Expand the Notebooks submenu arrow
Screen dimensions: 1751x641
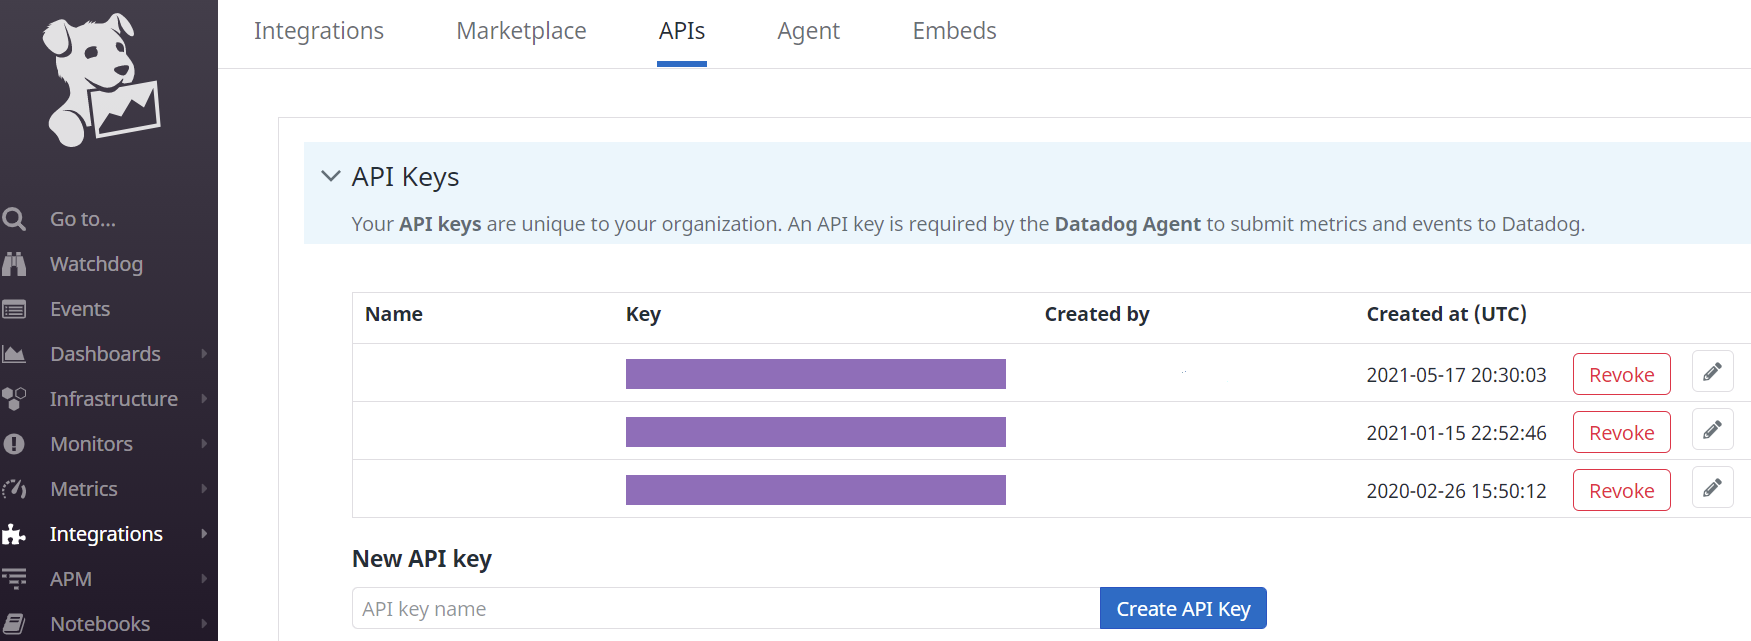[204, 624]
